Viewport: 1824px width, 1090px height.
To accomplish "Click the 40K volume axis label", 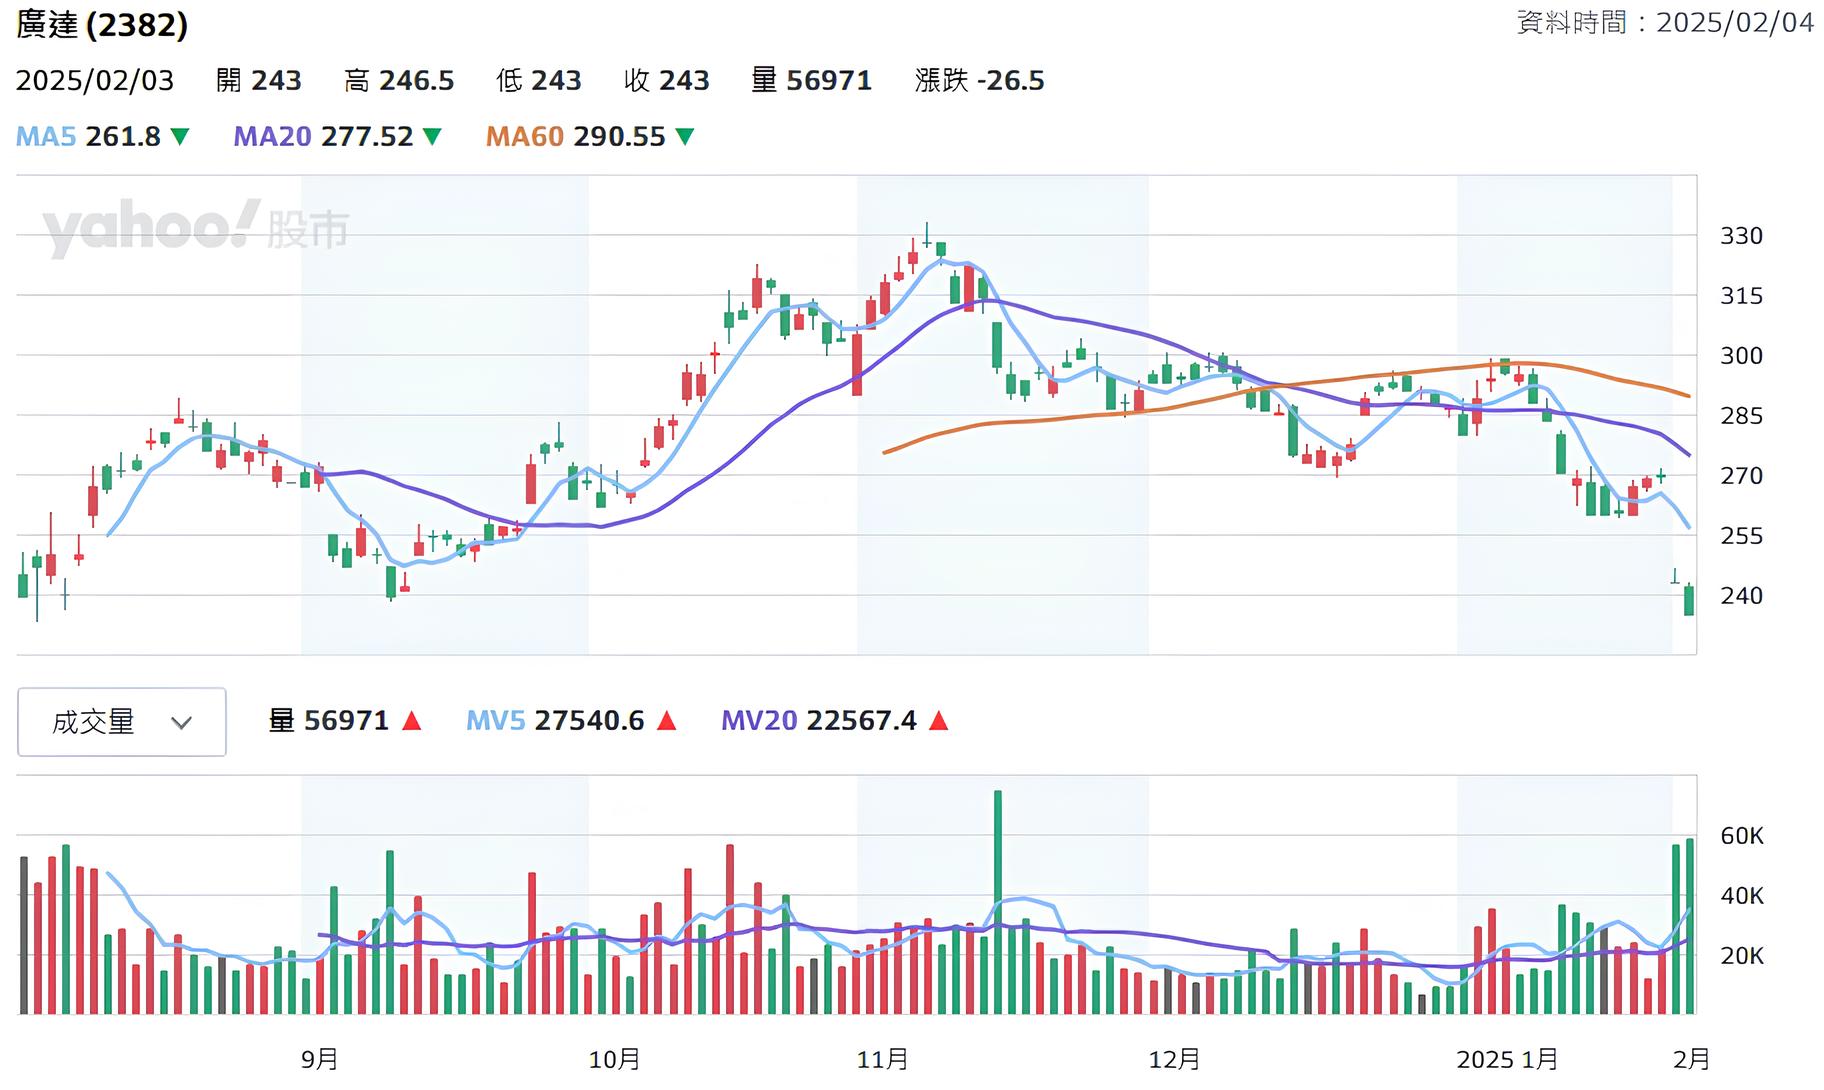I will point(1742,896).
